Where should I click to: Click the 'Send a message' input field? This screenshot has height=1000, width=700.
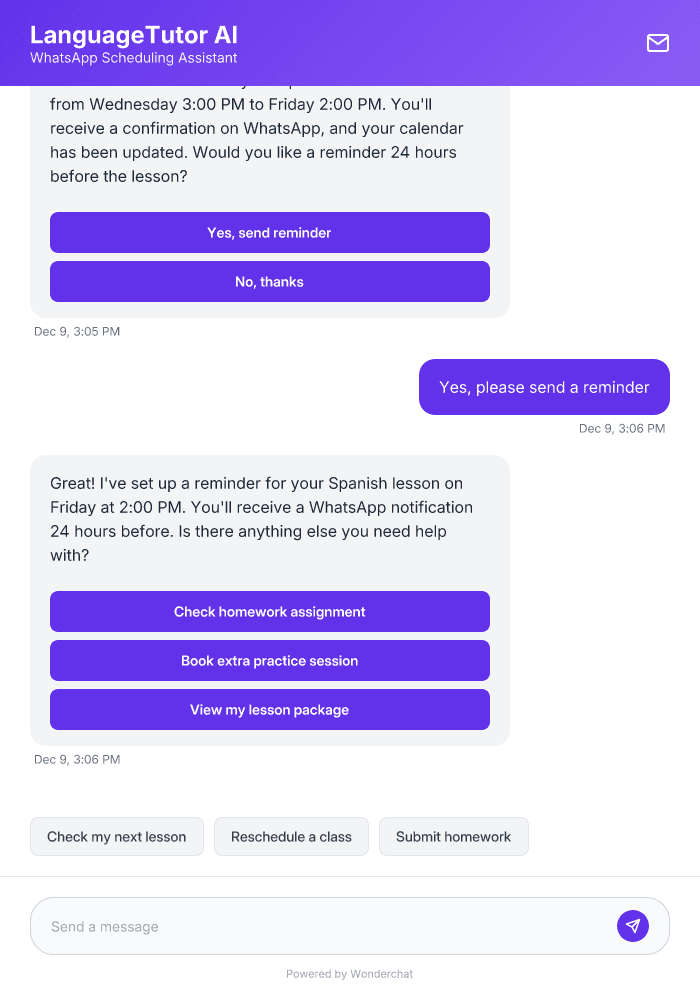(x=300, y=925)
